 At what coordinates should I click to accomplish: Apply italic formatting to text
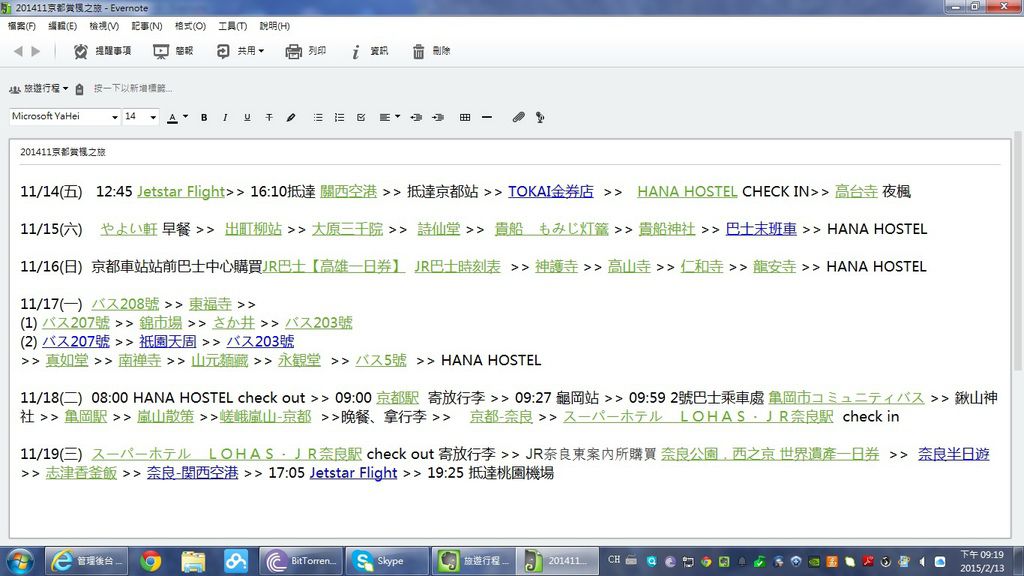[225, 117]
